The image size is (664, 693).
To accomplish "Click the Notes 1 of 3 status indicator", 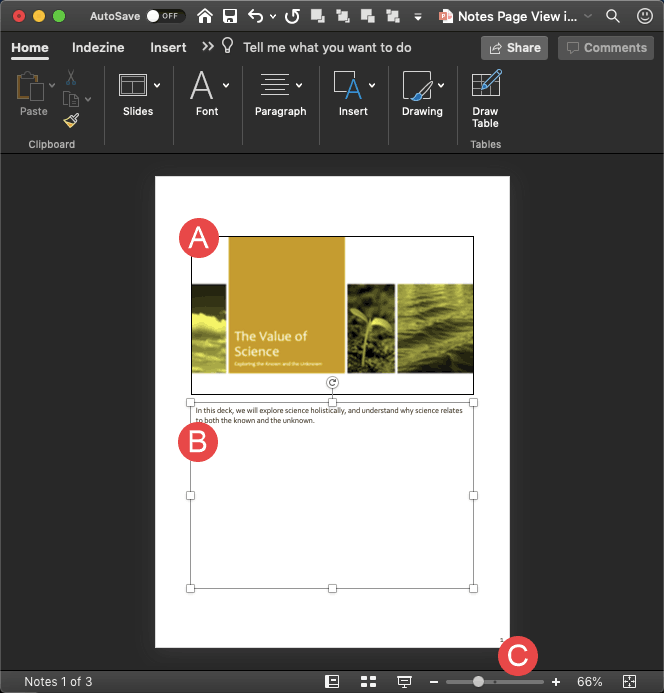I will coord(58,682).
